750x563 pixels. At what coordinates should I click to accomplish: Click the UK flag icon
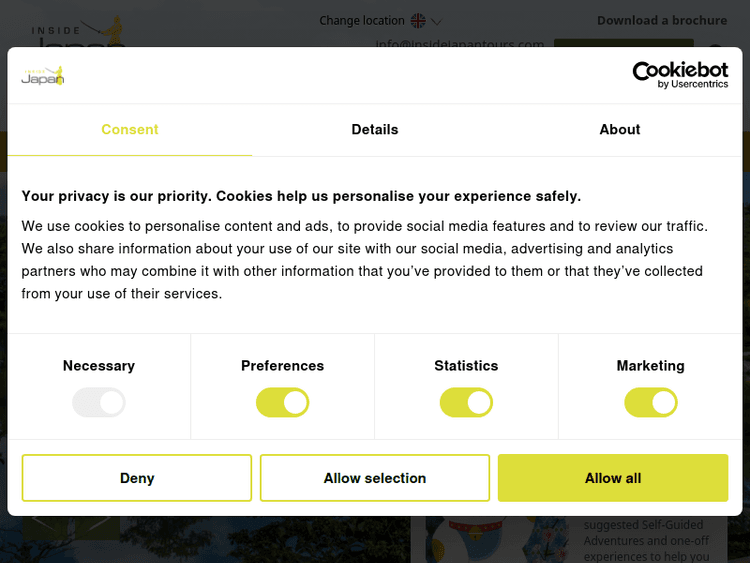click(418, 20)
